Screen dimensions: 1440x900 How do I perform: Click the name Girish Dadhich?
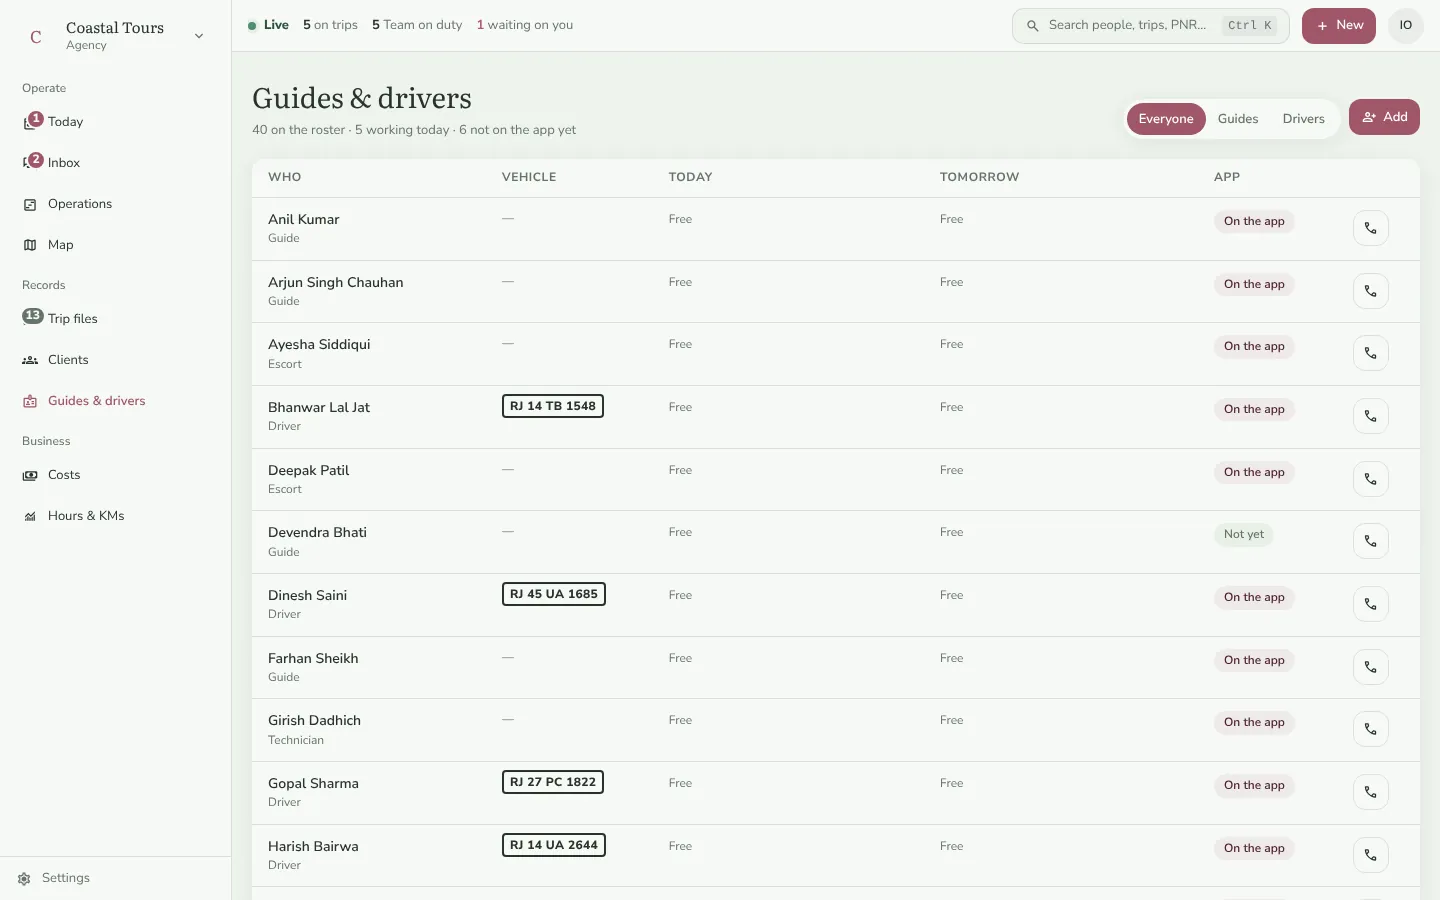(314, 721)
